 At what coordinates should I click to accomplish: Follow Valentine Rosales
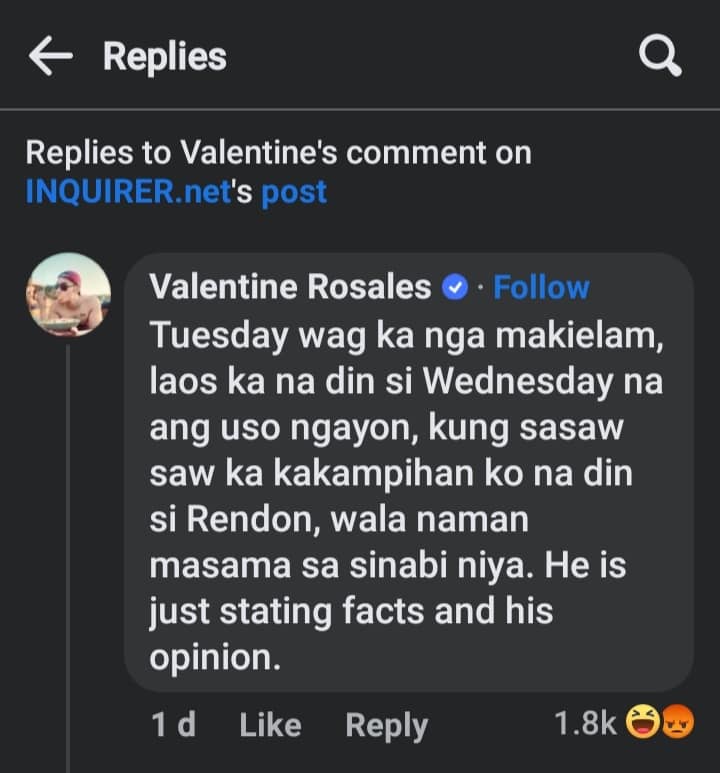click(541, 288)
